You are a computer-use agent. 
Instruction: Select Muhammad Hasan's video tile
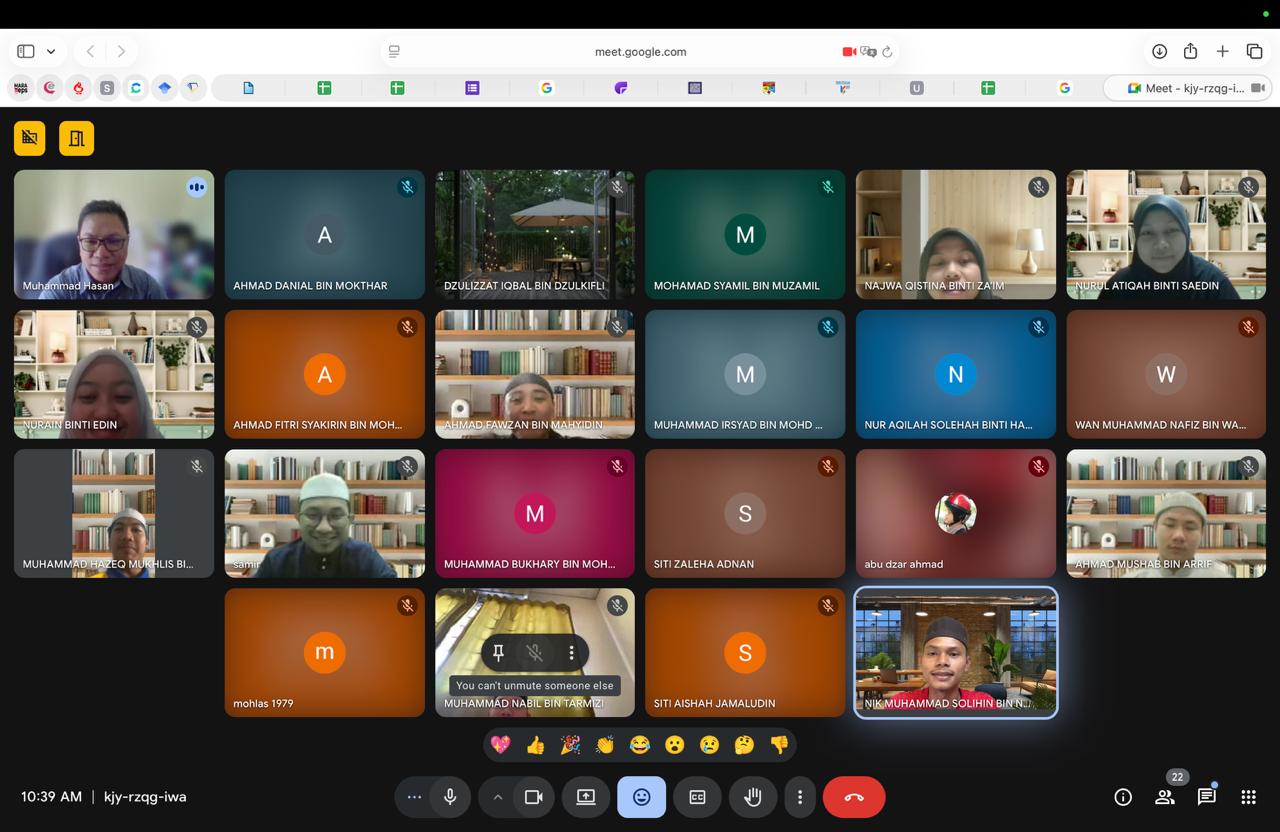coord(114,234)
